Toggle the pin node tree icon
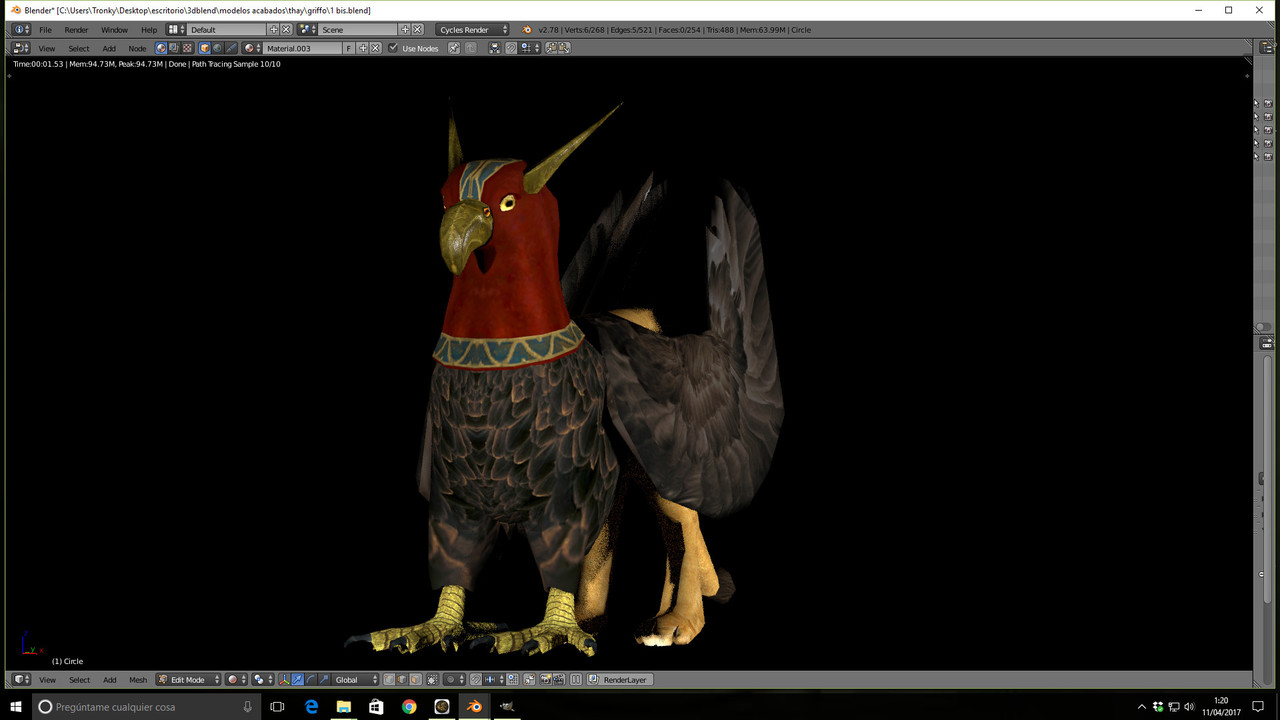The image size is (1280, 720). 453,48
